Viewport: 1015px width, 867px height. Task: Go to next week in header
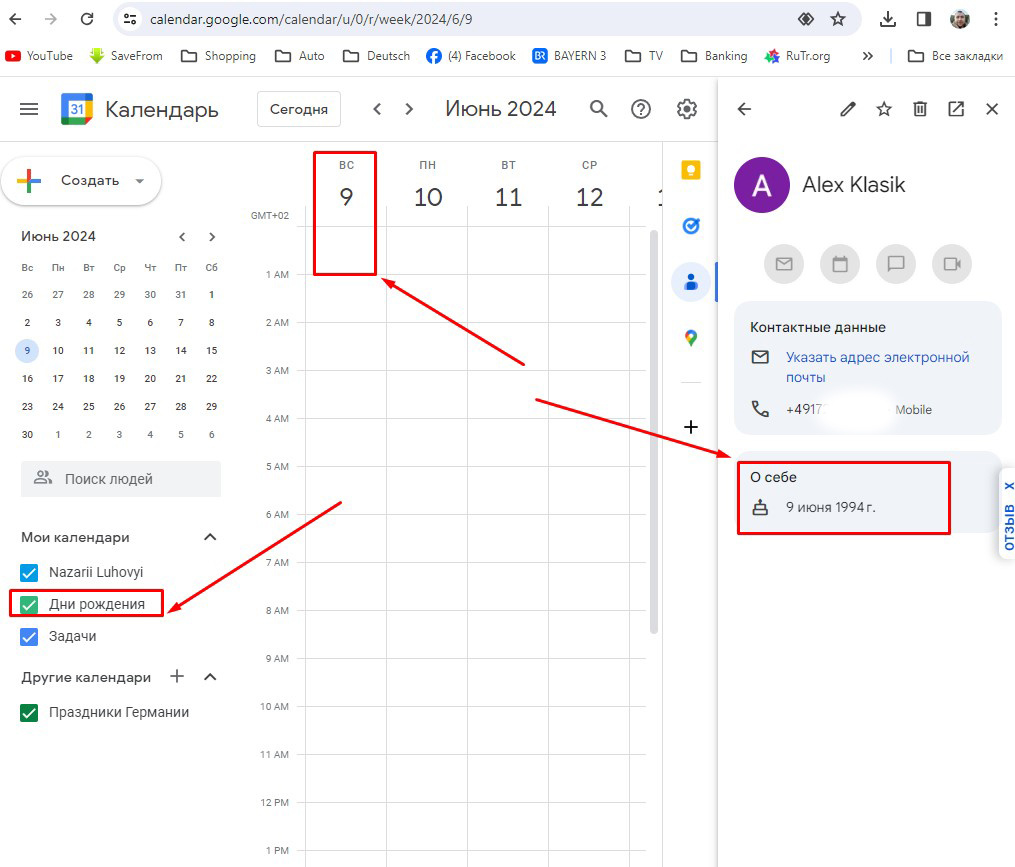[409, 109]
